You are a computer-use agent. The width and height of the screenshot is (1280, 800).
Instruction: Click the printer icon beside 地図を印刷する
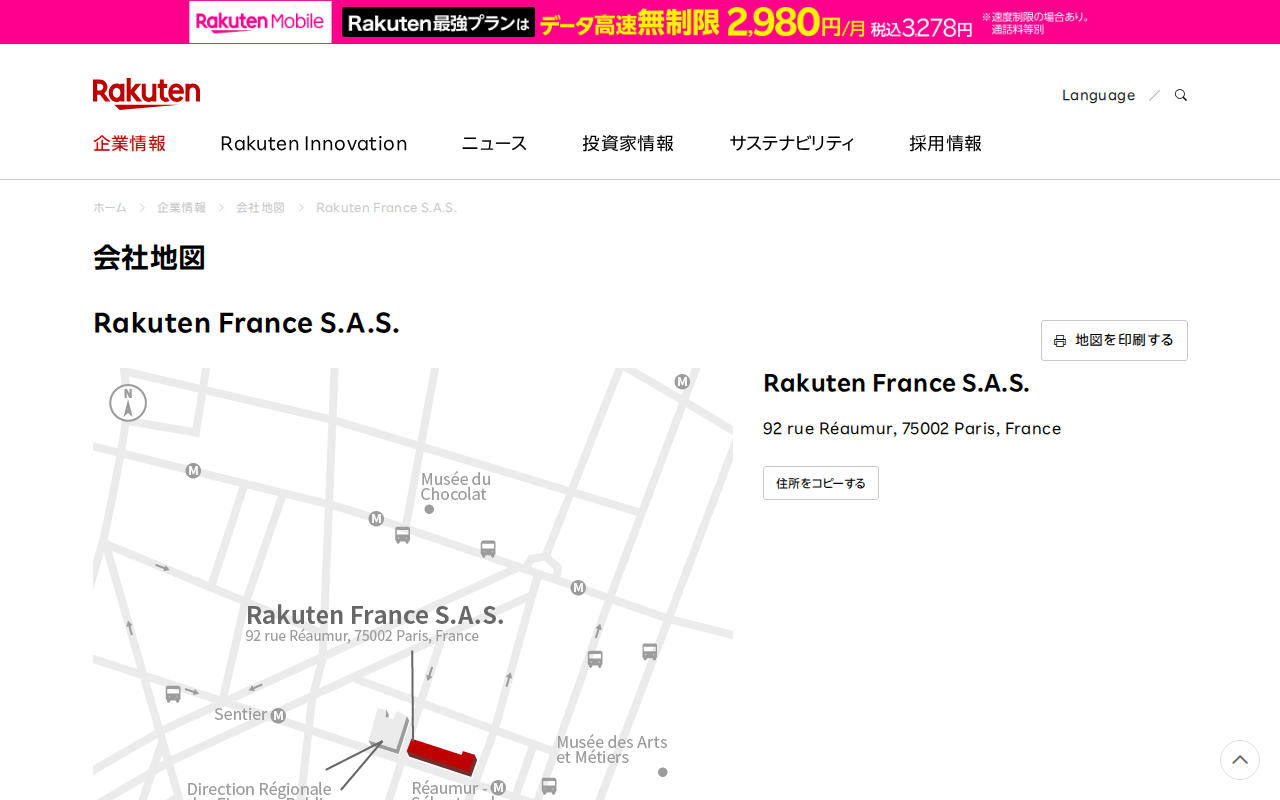[1060, 339]
